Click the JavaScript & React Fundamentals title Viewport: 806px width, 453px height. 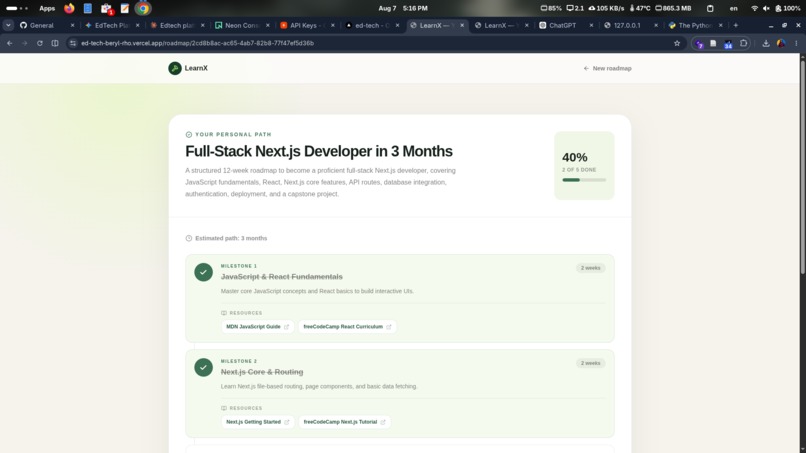click(282, 277)
